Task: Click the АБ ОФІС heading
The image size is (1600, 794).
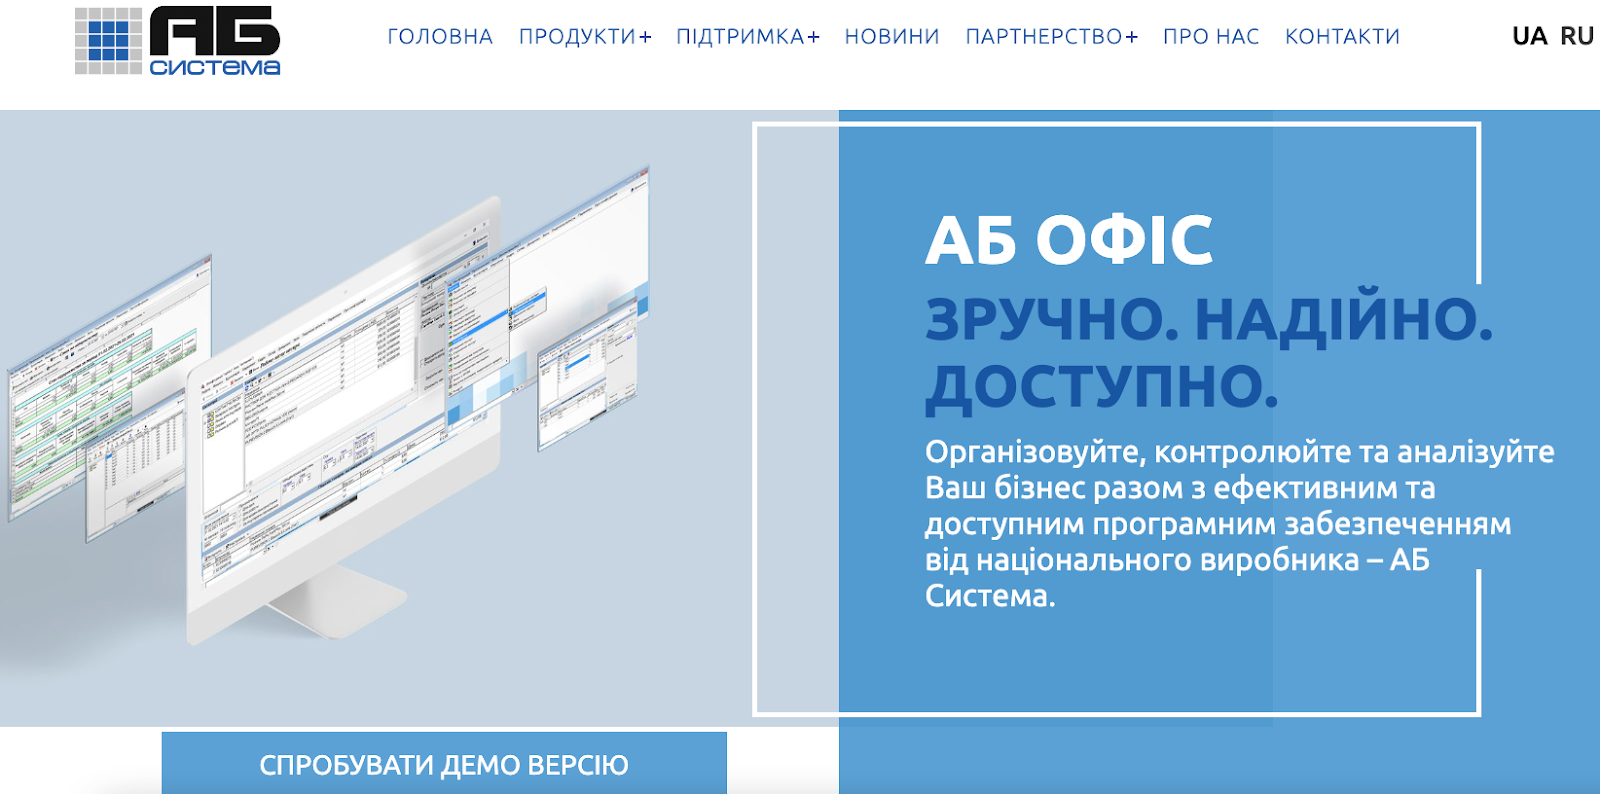Action: point(1069,240)
